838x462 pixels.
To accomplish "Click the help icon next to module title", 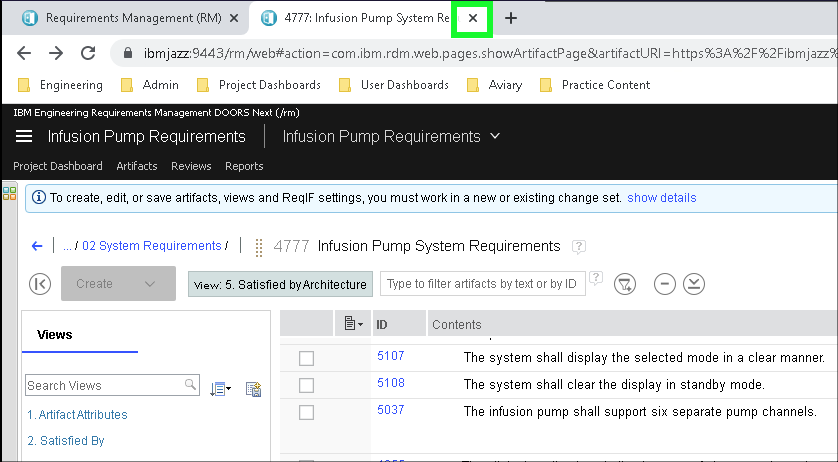I will tap(578, 246).
